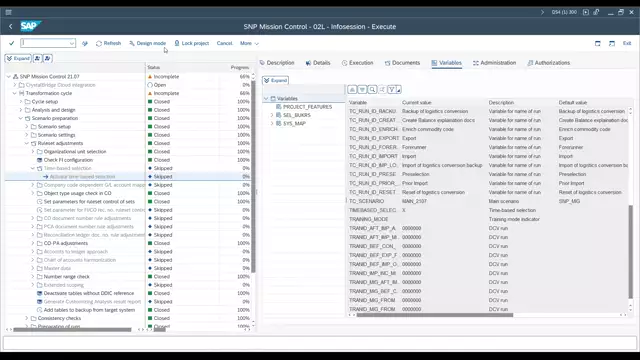Image resolution: width=640 pixels, height=360 pixels.
Task: Click the assign user icon next to Expand
Action: (37, 58)
